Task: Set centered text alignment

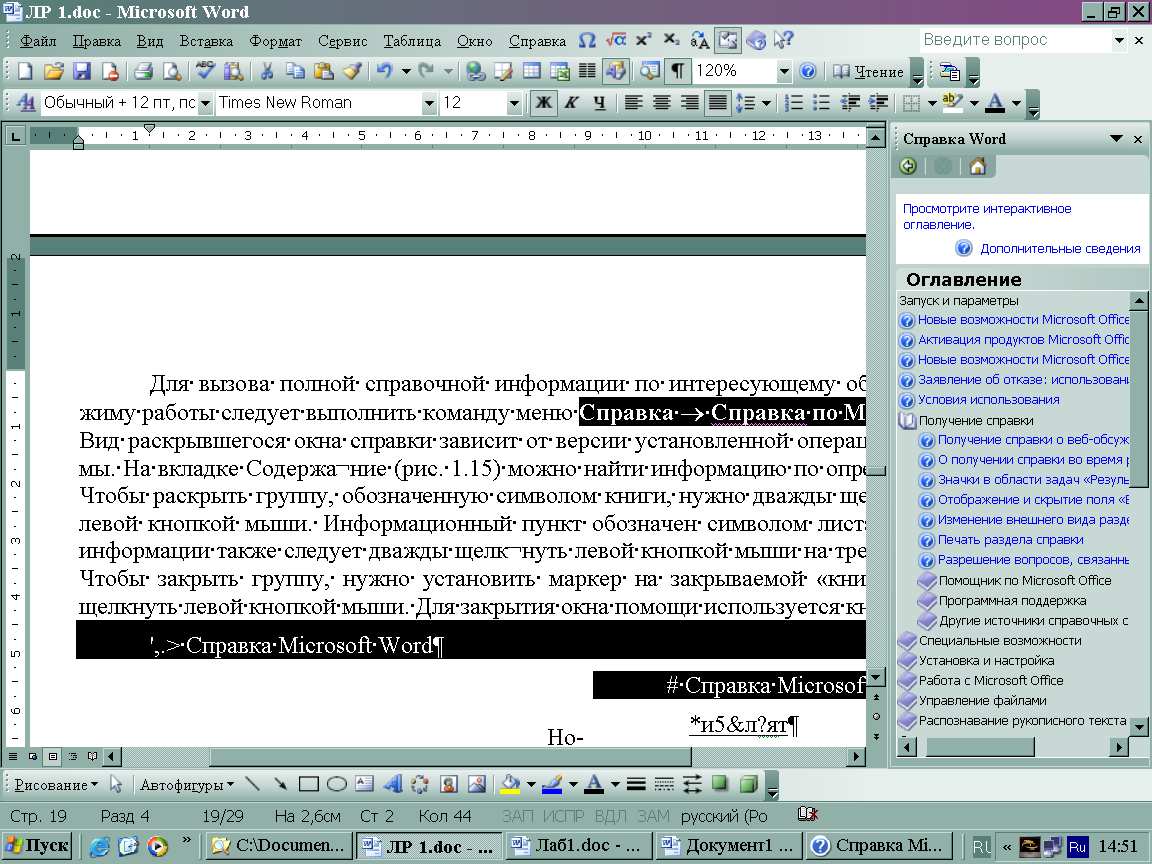Action: point(661,103)
